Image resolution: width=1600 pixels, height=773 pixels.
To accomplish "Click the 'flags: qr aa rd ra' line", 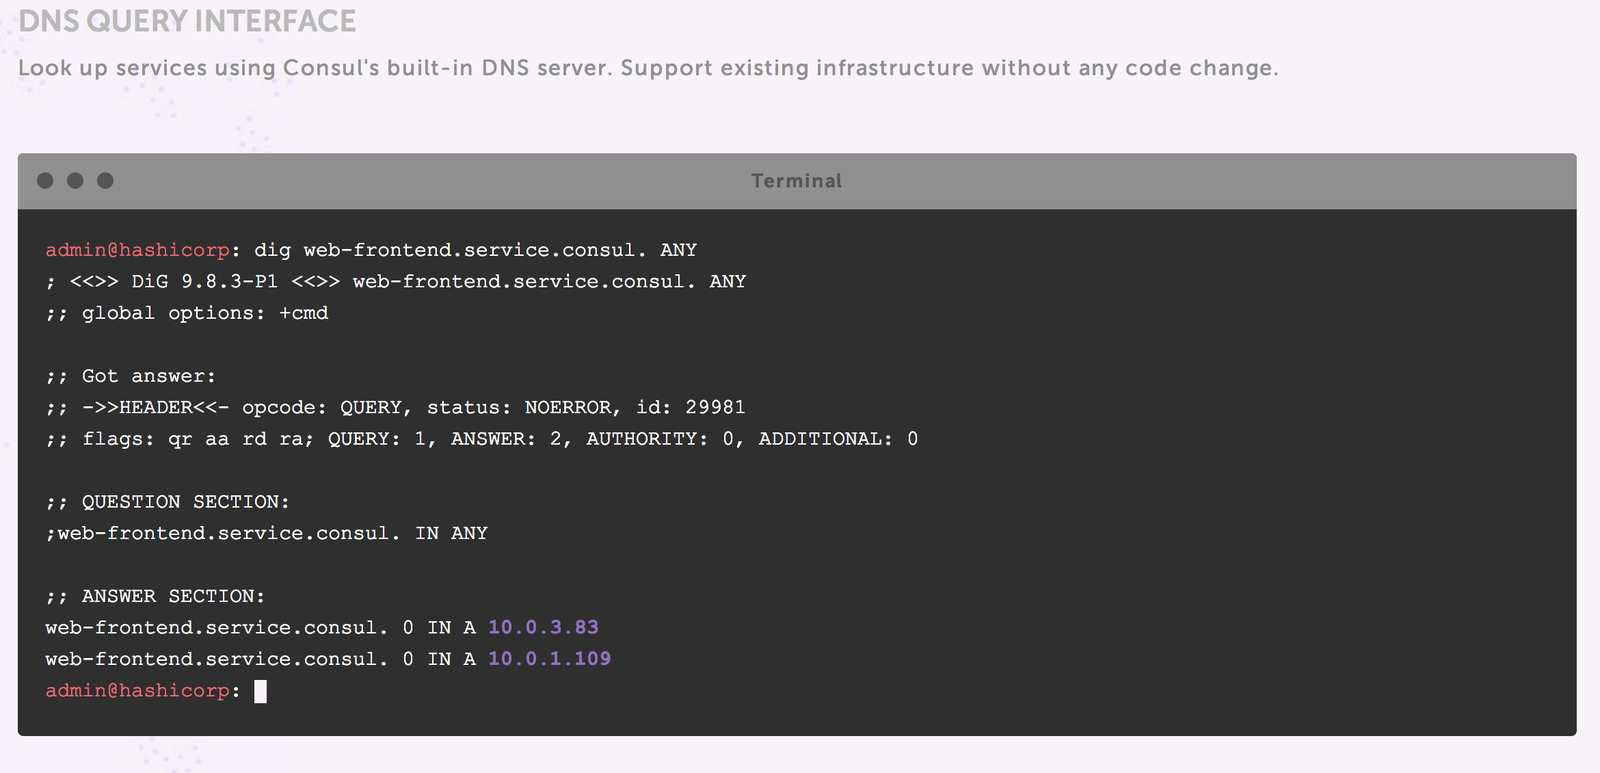I will click(482, 439).
